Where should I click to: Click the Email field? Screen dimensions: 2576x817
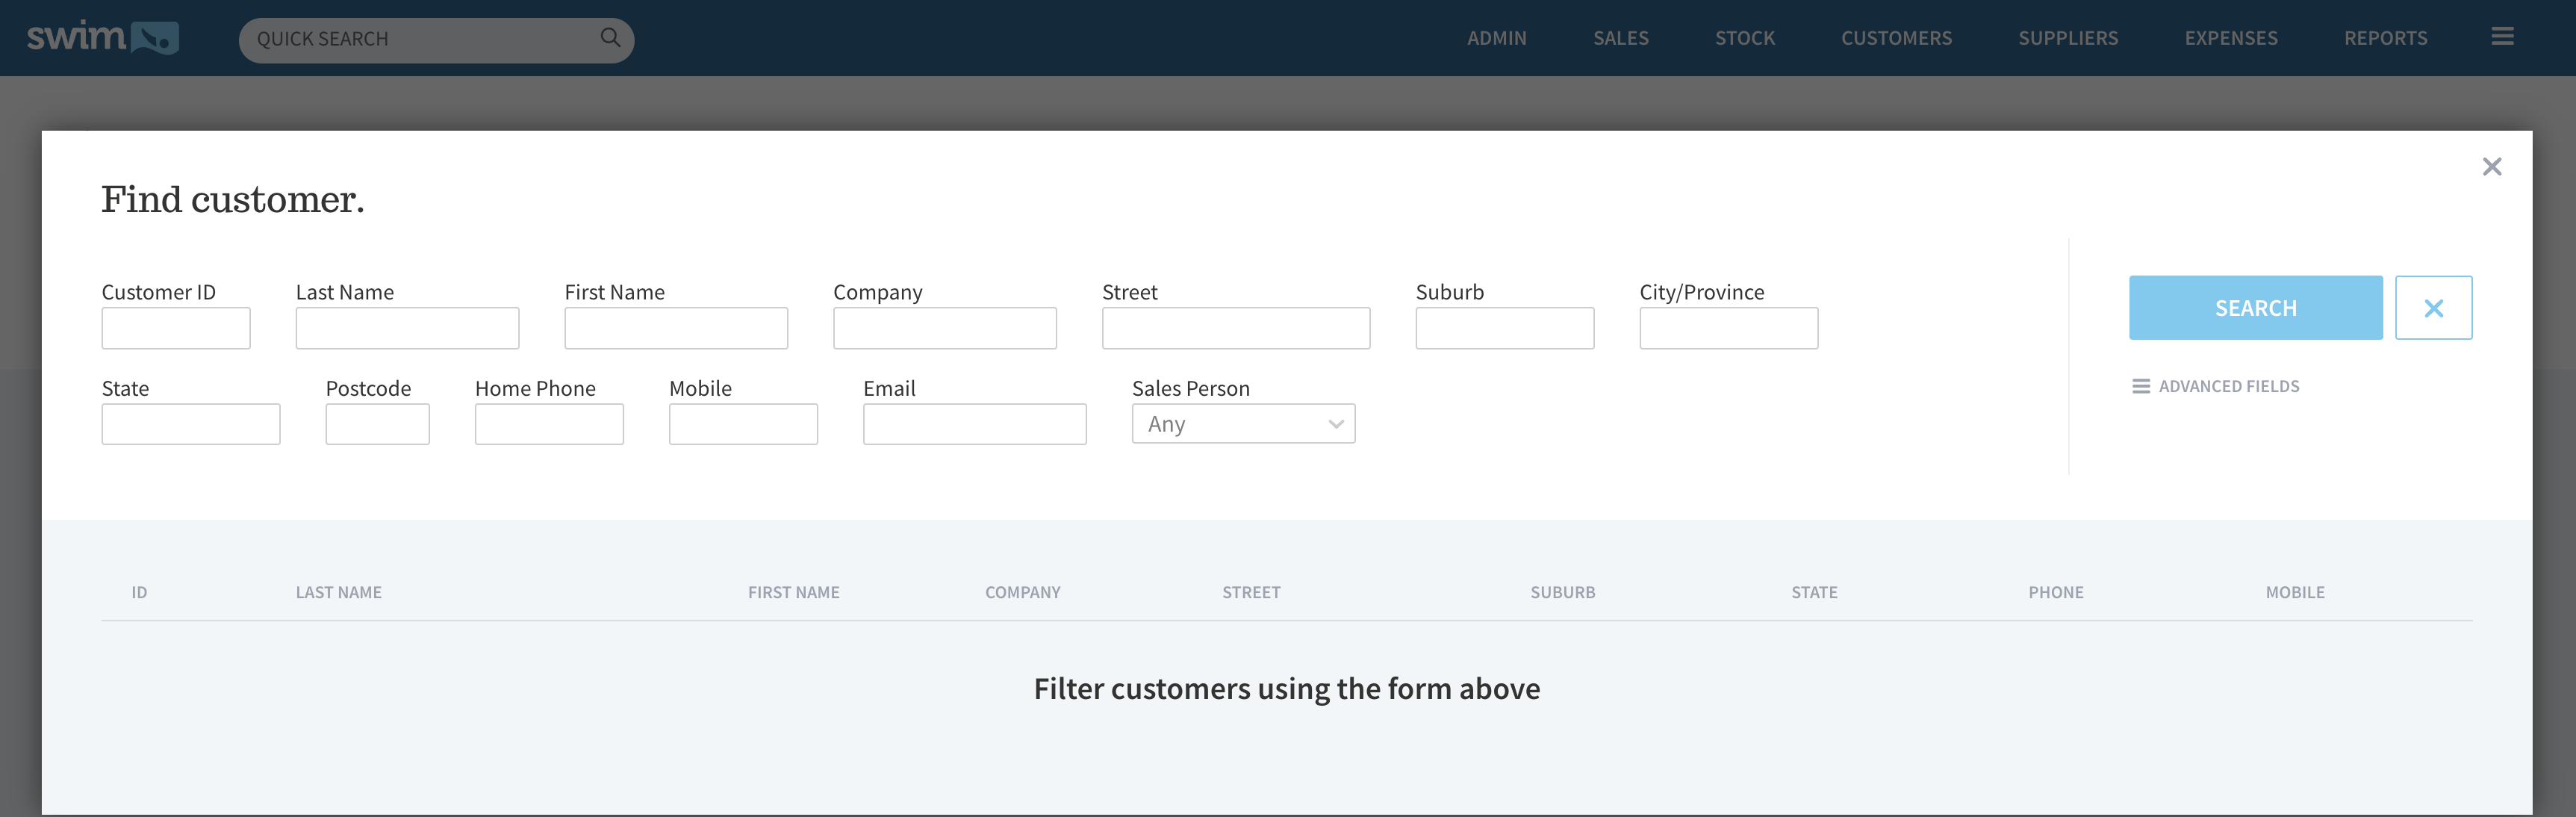975,424
